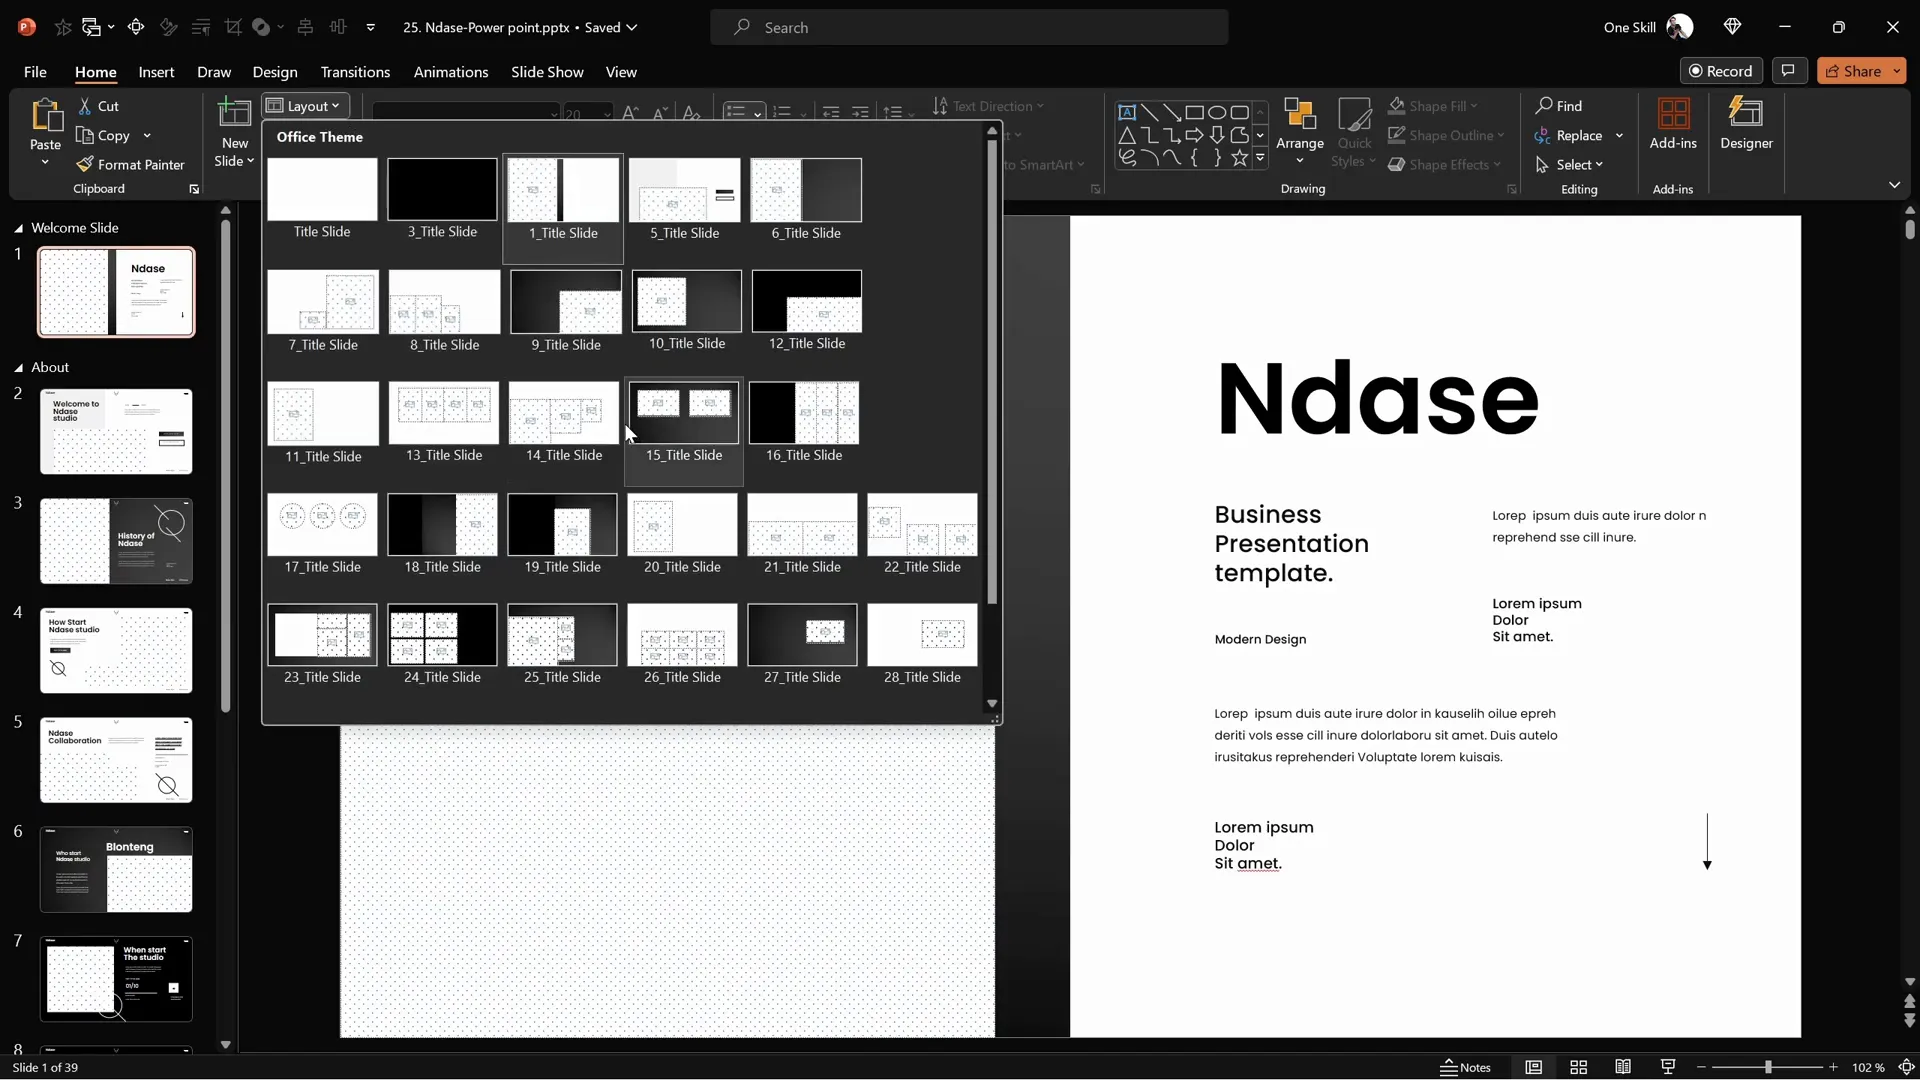Viewport: 1920px width, 1080px height.
Task: Open the Add-ins gallery
Action: (1673, 124)
